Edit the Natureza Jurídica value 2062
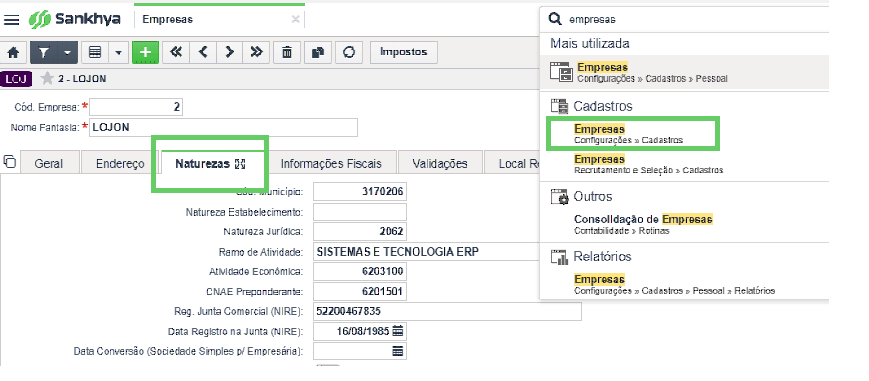 360,232
